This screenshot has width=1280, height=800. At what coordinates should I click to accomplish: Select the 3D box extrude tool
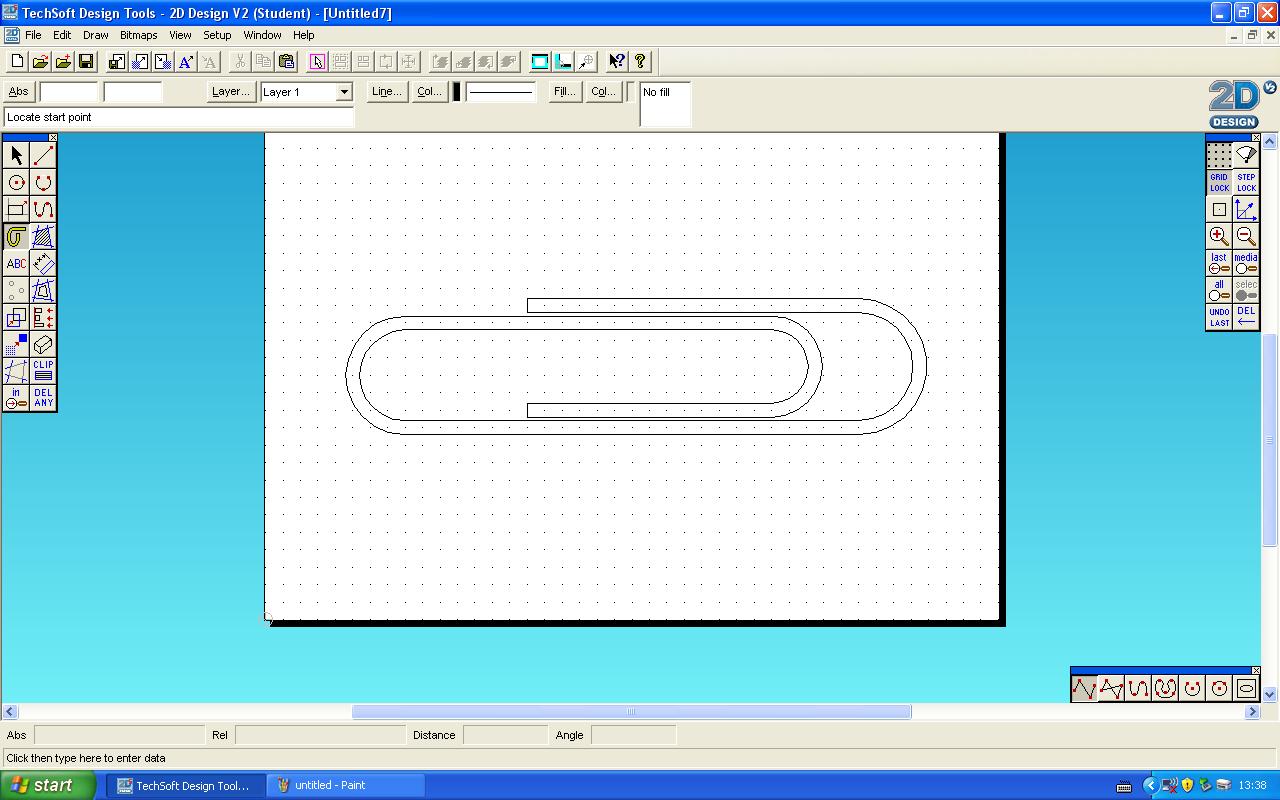[x=42, y=344]
